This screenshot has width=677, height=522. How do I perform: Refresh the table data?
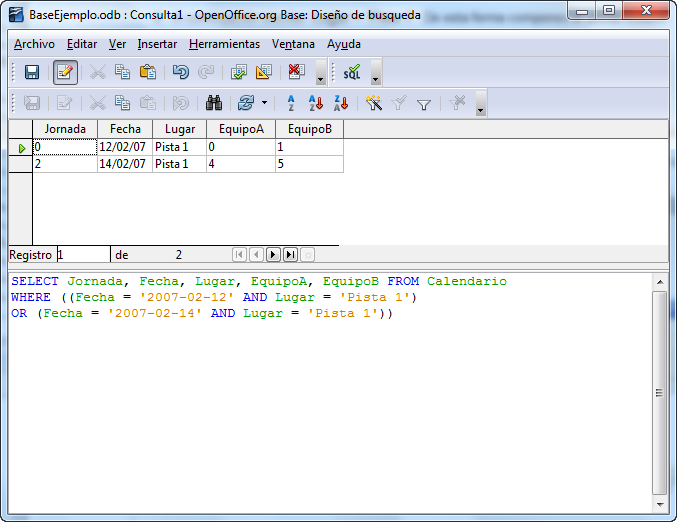coord(247,103)
